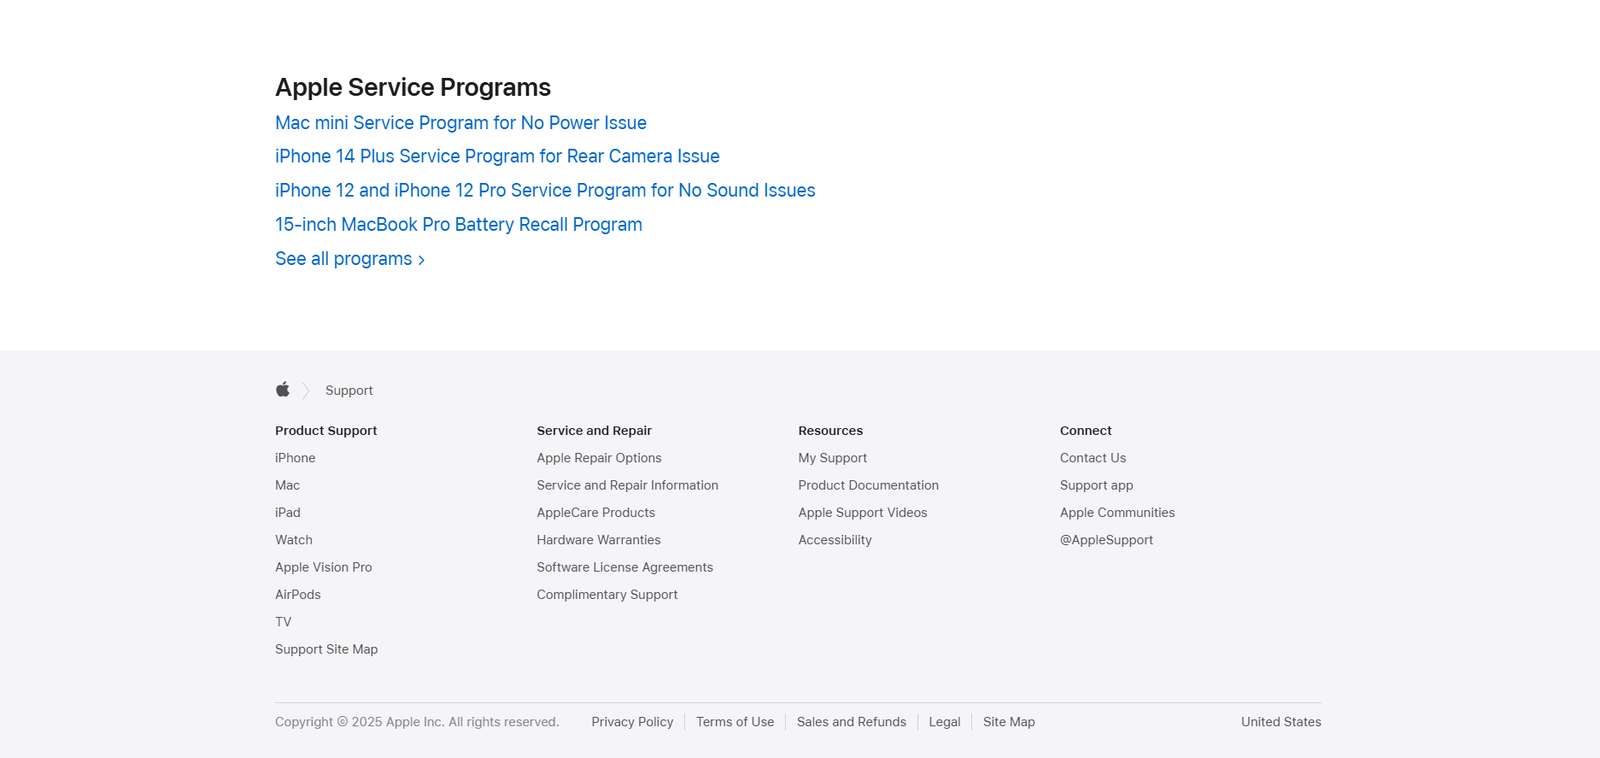View Software License Agreements
This screenshot has width=1600, height=758.
click(x=625, y=567)
